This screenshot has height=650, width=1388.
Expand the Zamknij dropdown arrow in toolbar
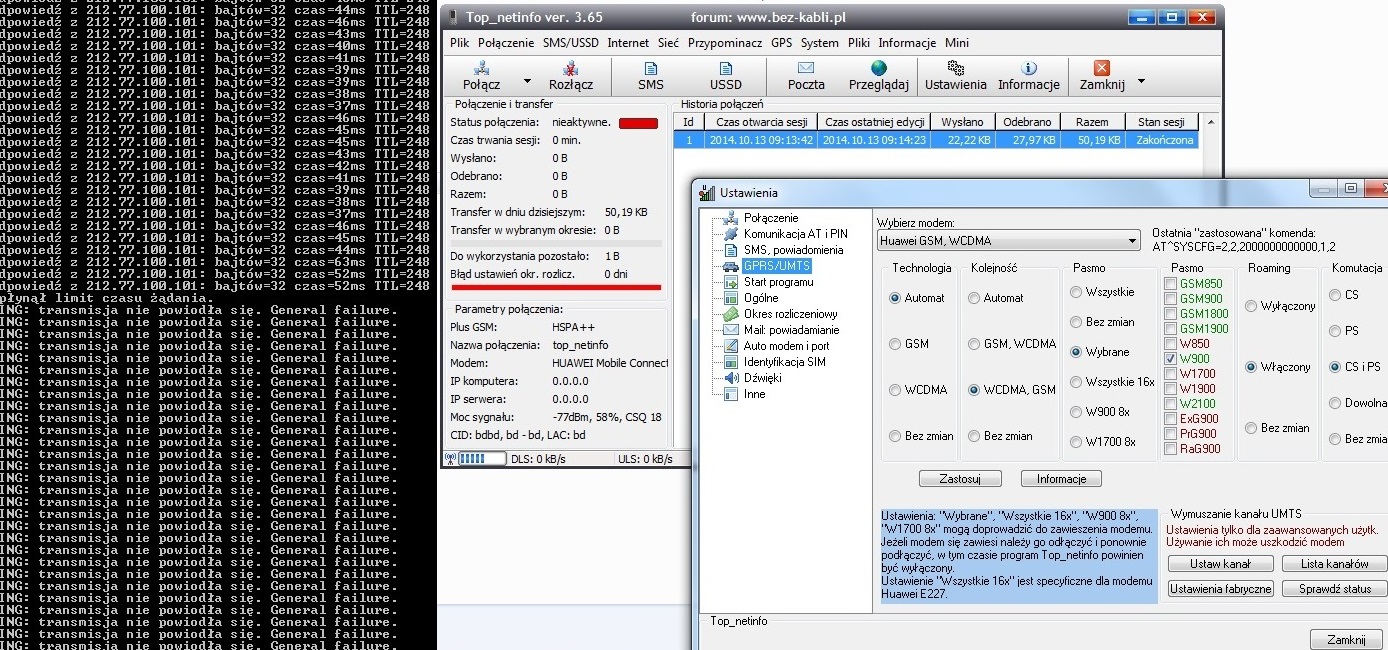tap(1141, 82)
